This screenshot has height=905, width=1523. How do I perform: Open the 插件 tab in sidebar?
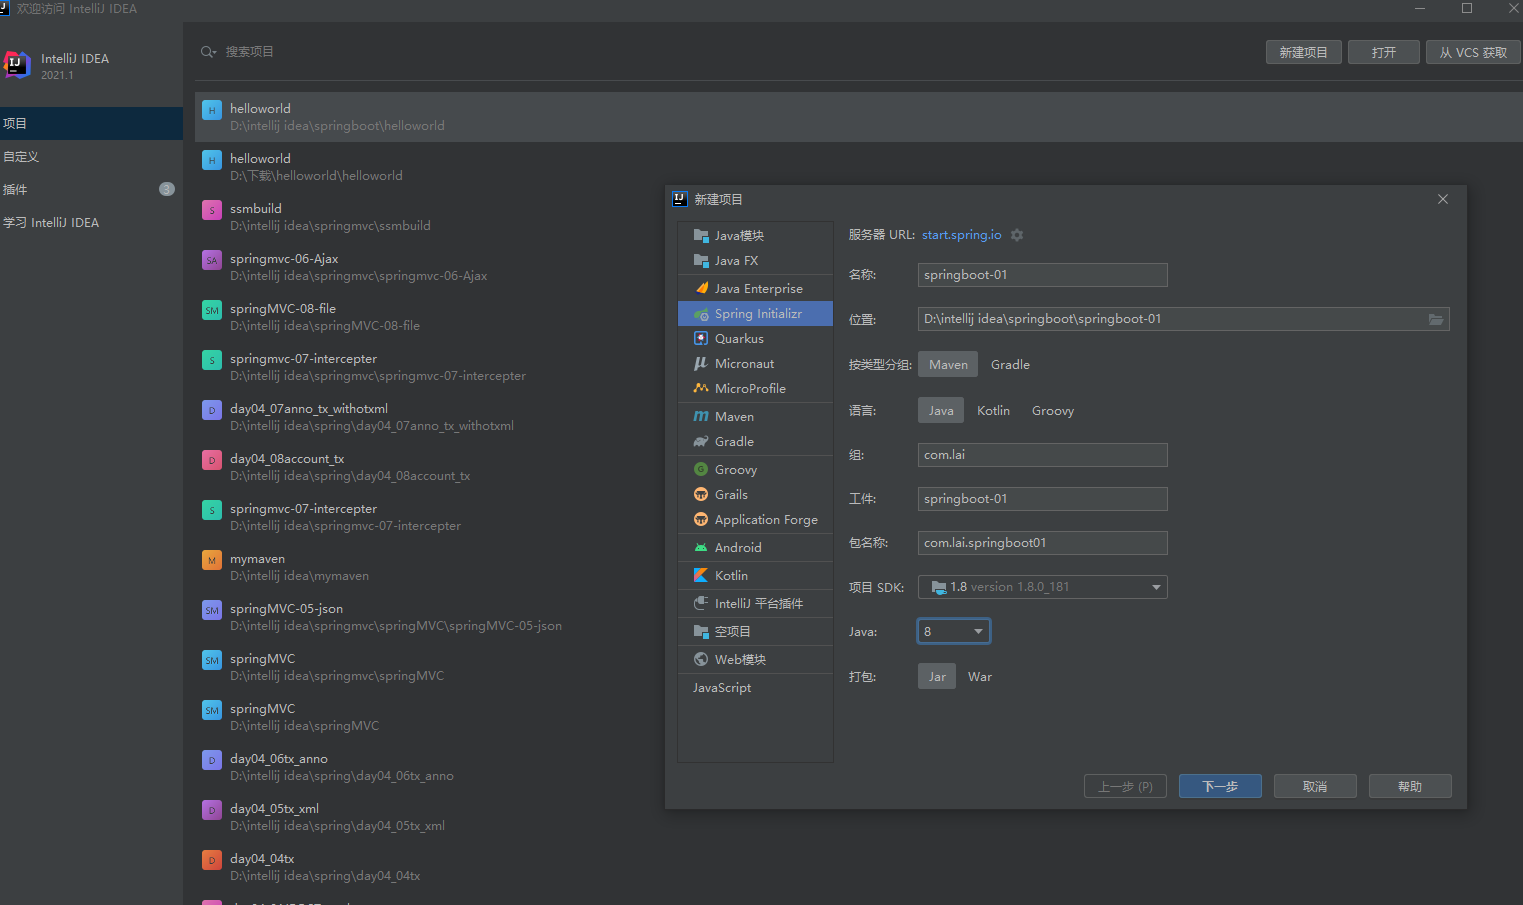click(x=91, y=190)
